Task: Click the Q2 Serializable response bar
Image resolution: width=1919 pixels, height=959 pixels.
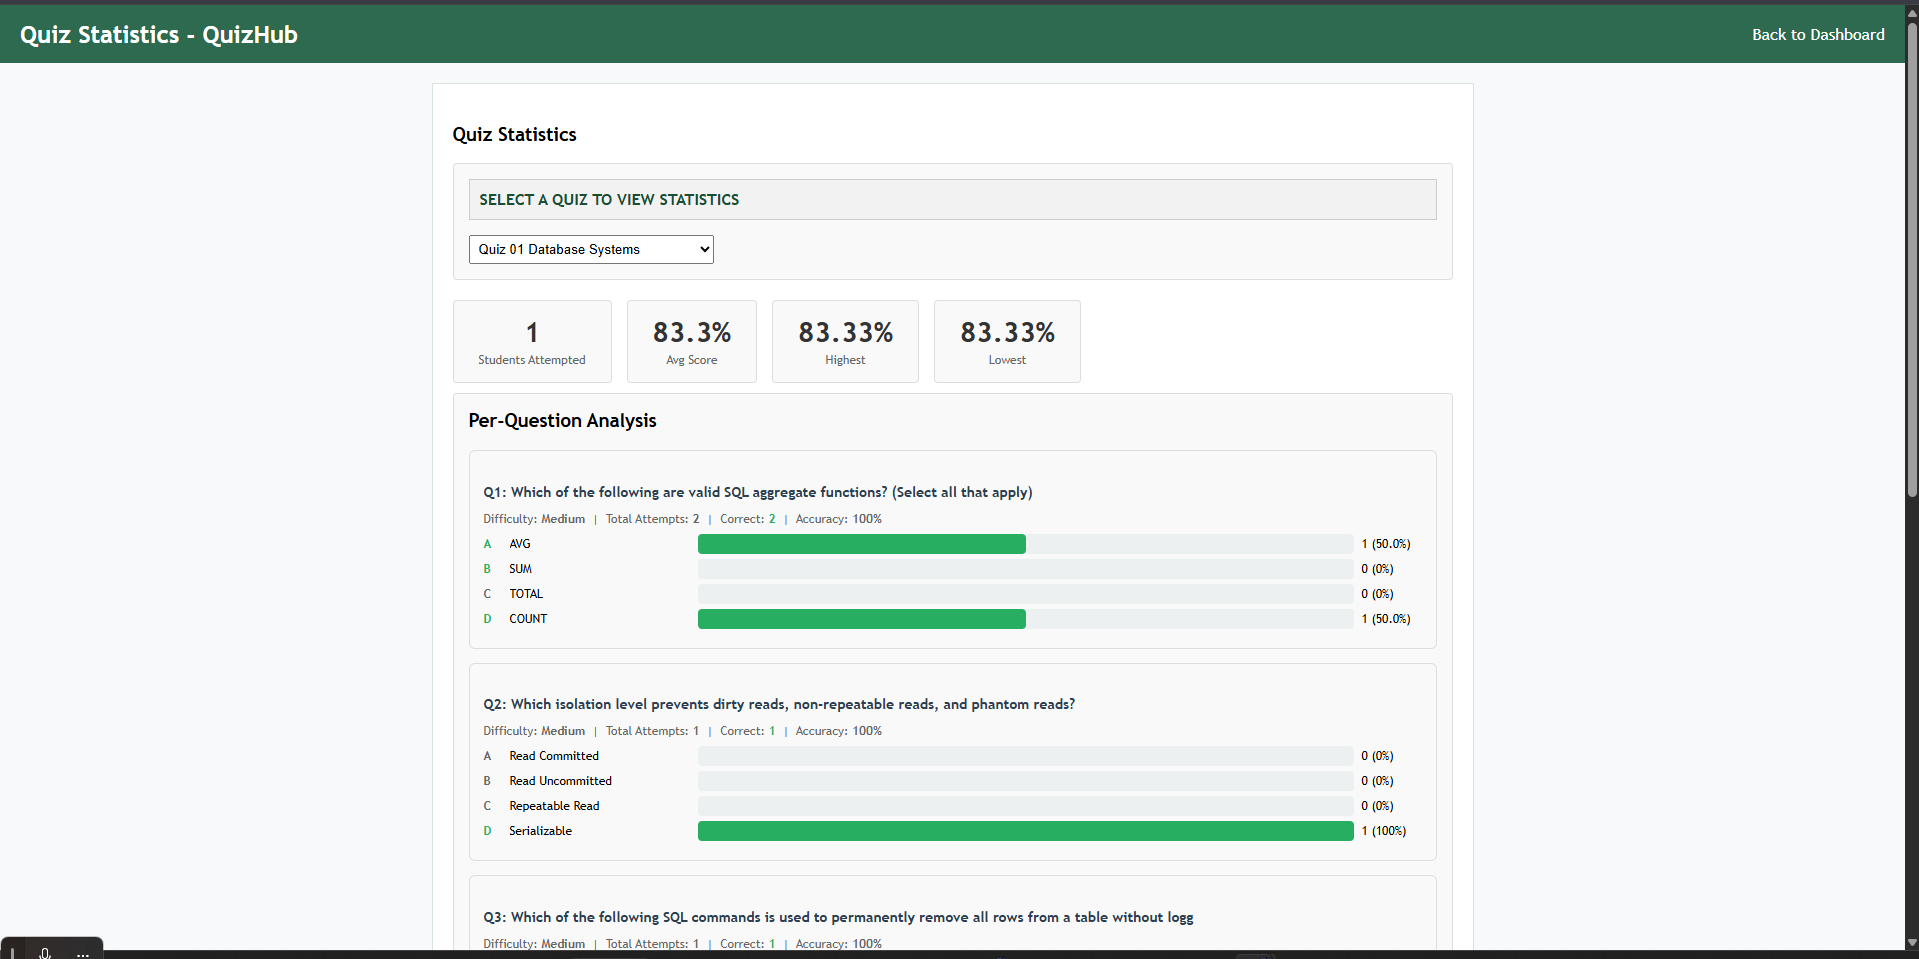Action: tap(1025, 831)
